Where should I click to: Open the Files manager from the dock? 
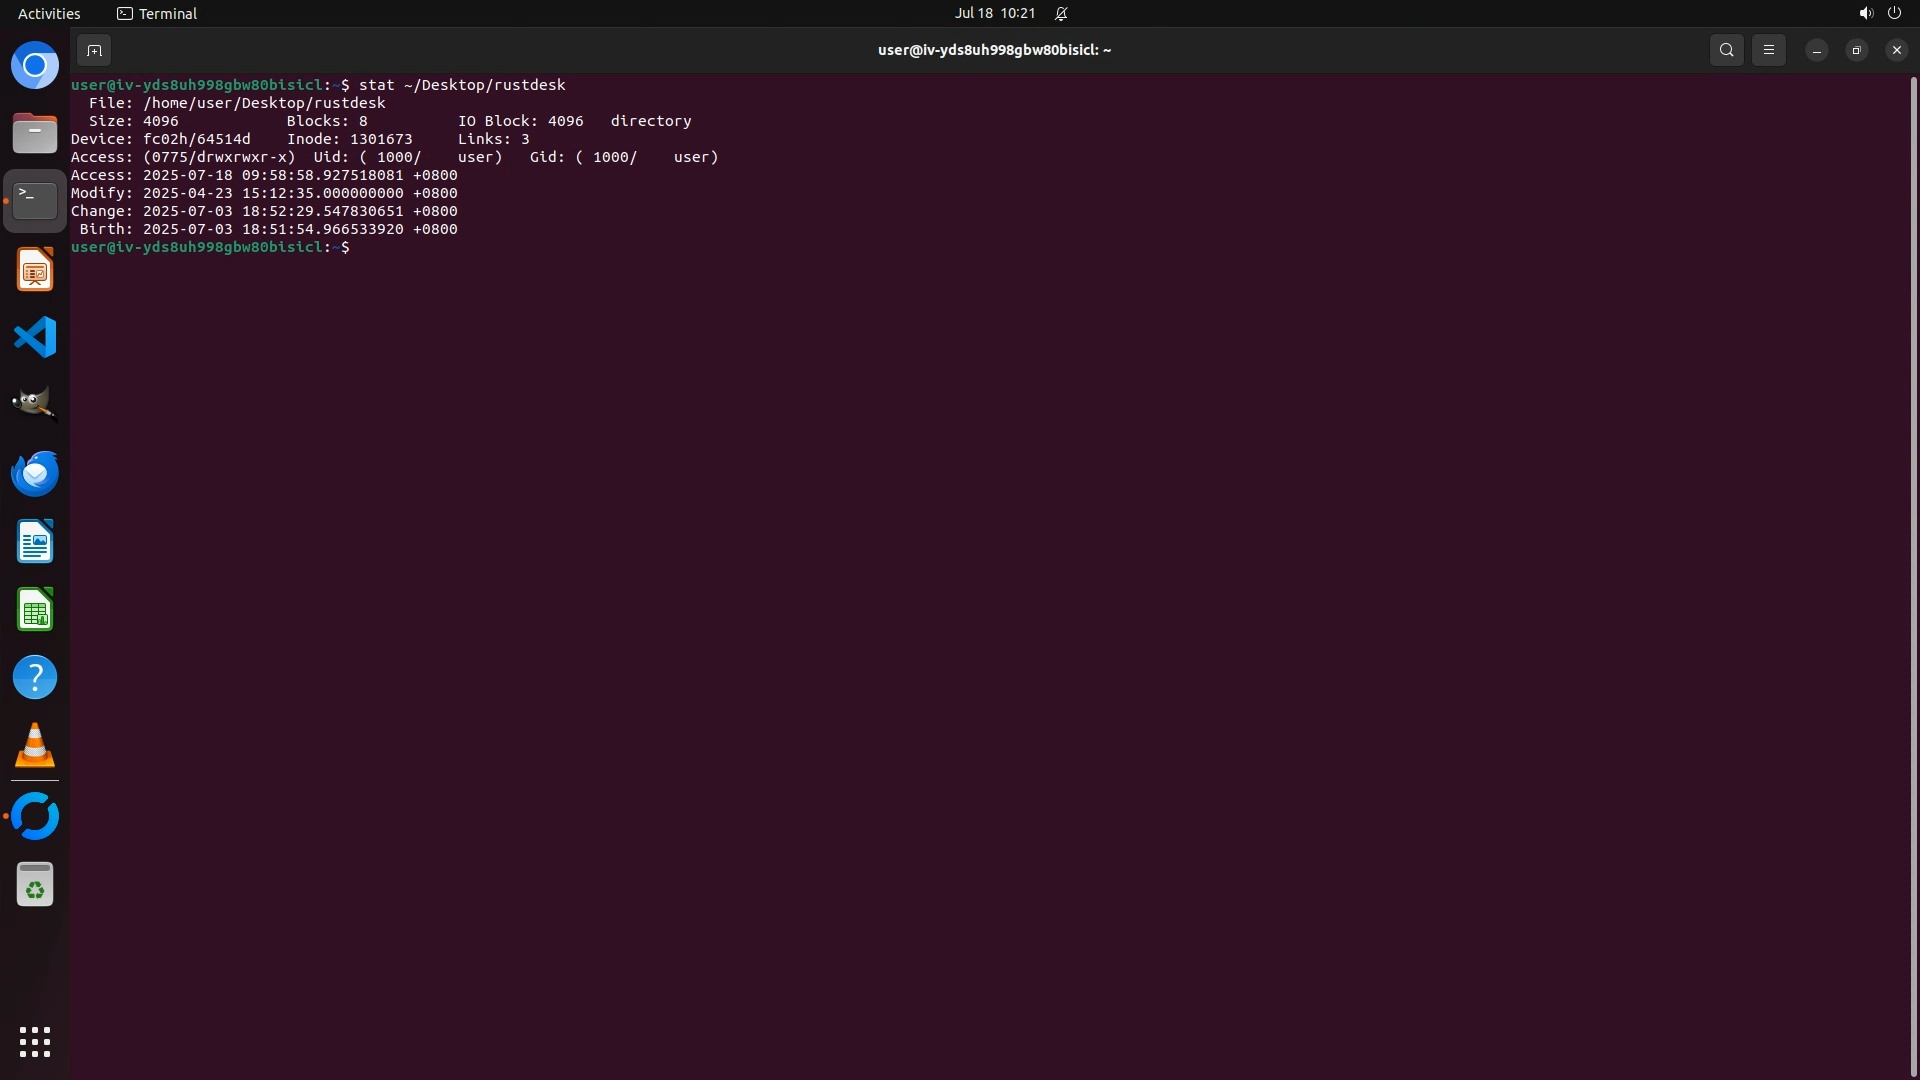coord(35,133)
